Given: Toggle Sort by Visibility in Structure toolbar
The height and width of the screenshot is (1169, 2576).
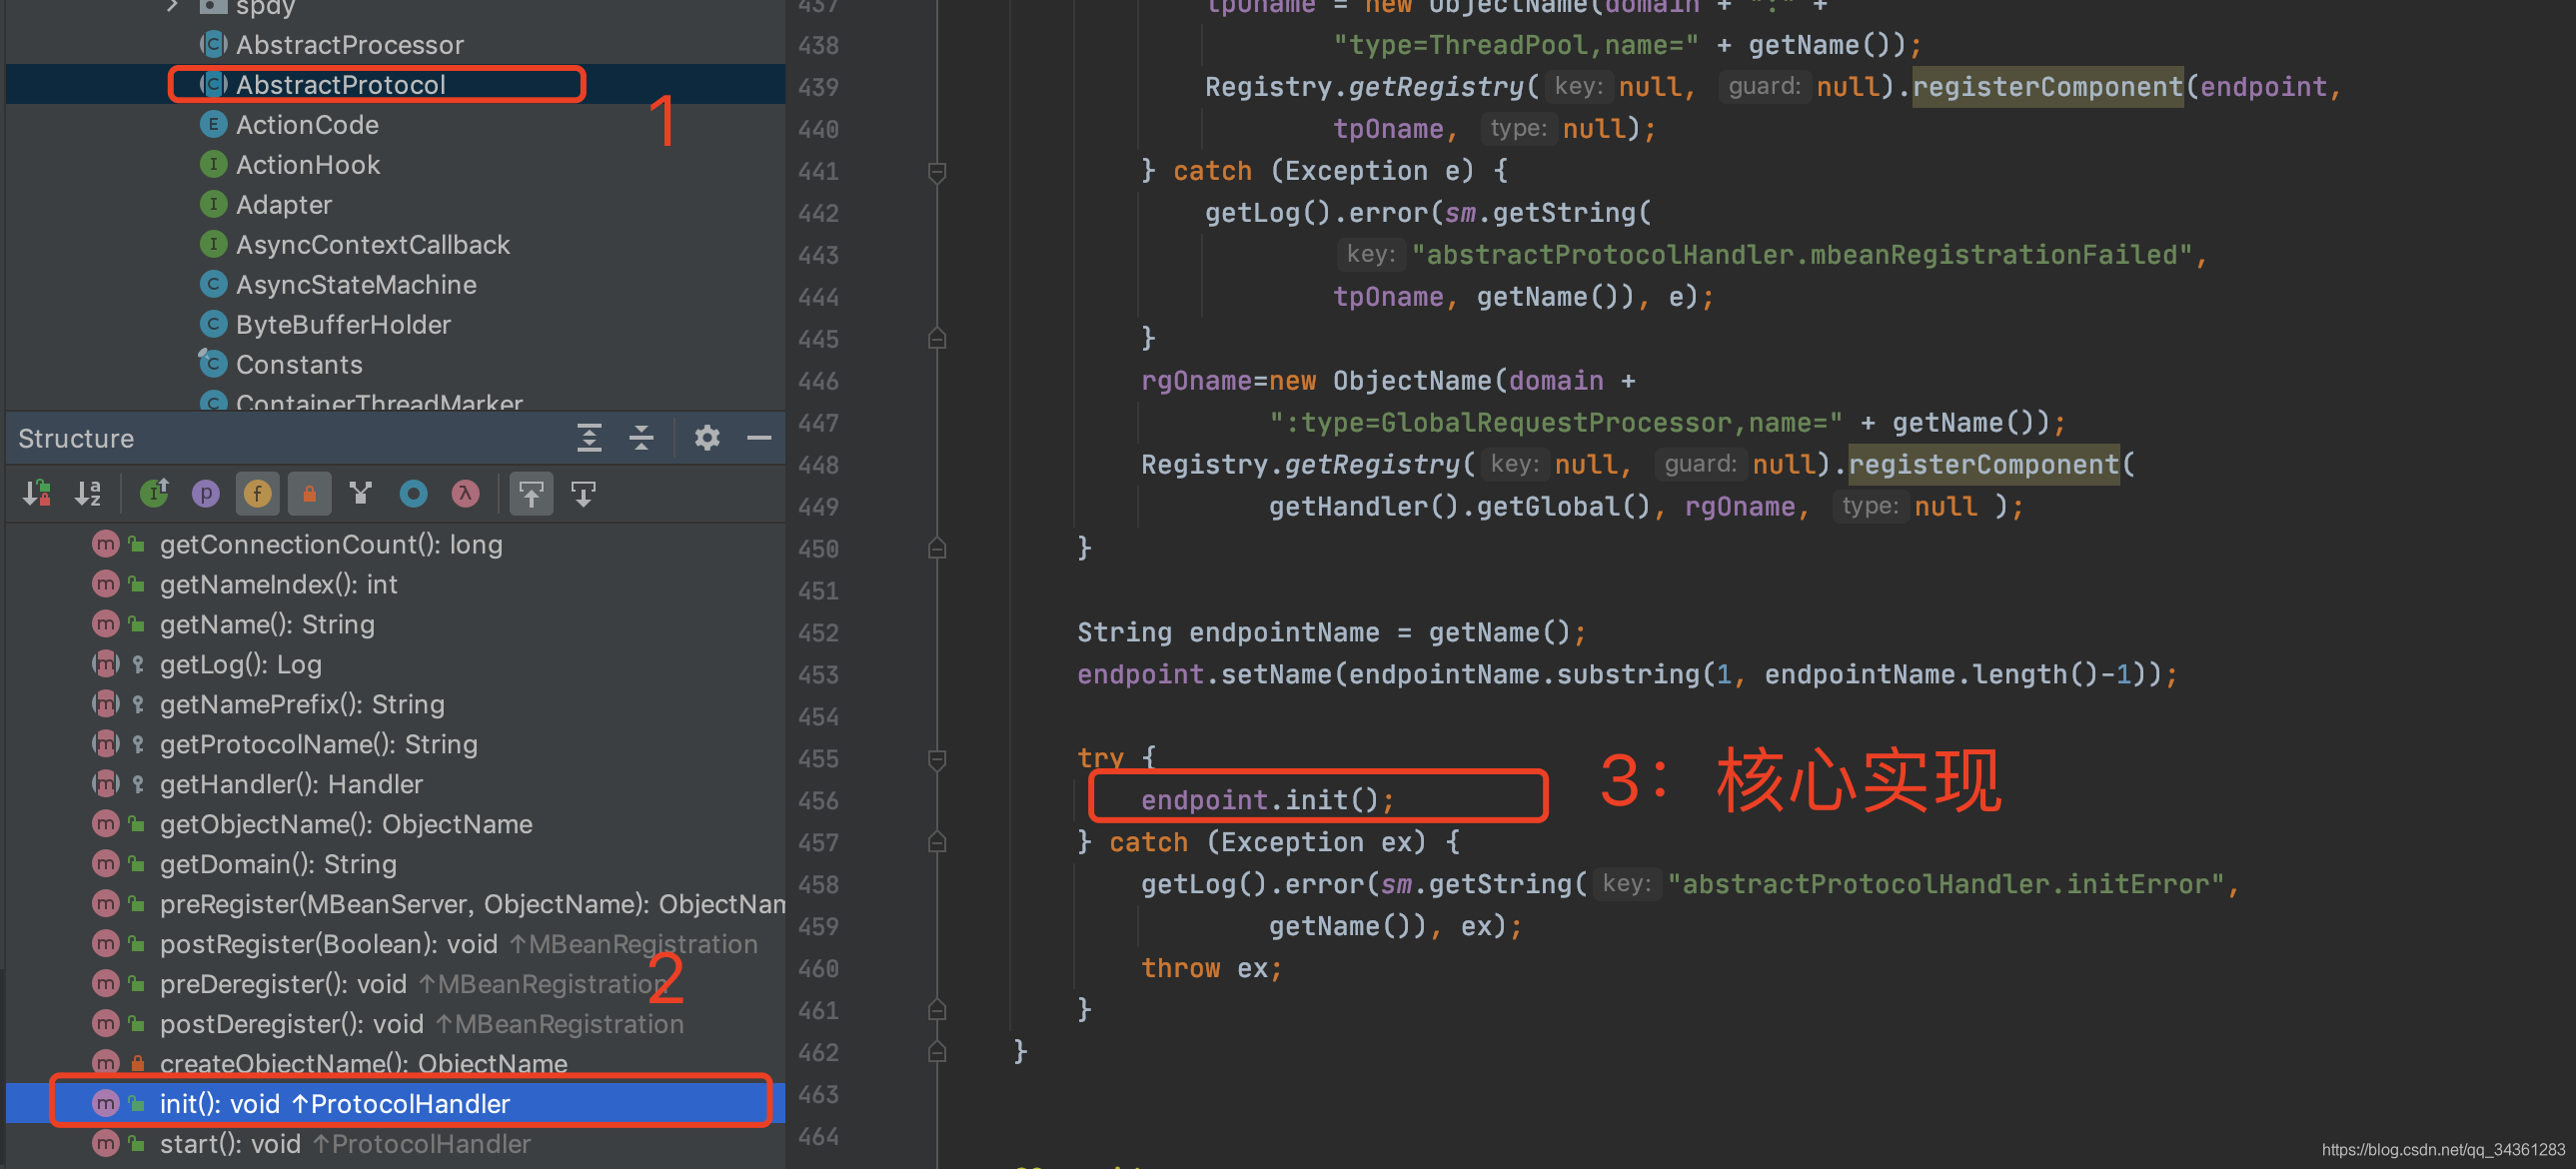Looking at the screenshot, I should 37,493.
